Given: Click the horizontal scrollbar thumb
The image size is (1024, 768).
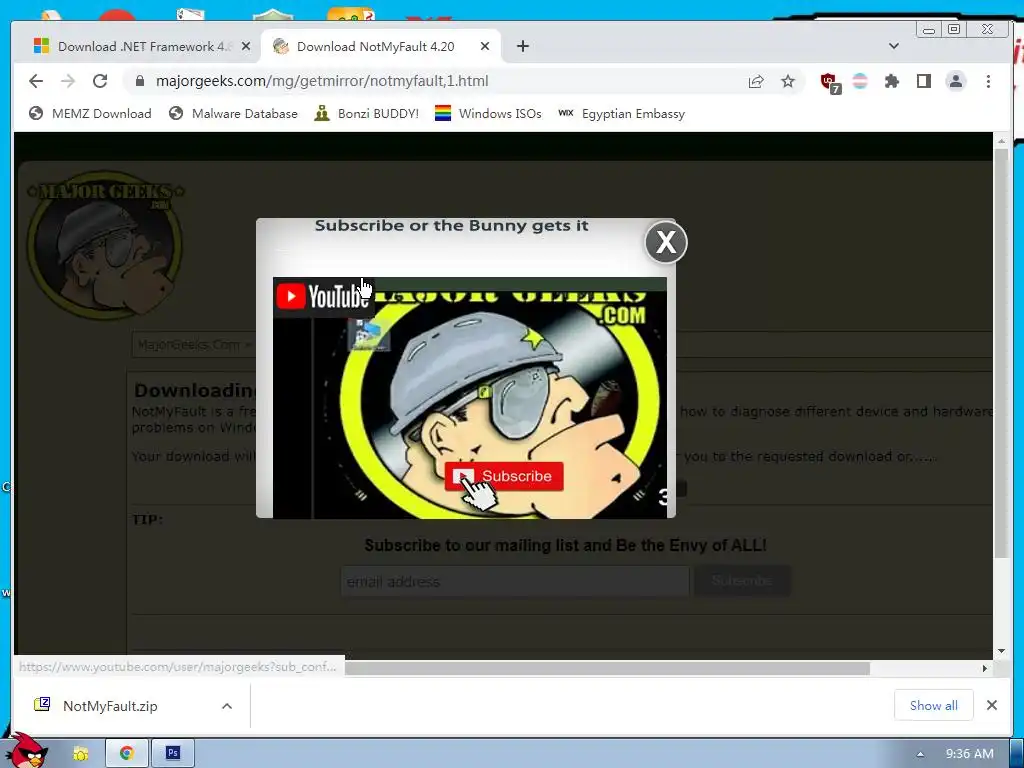Looking at the screenshot, I should 607,668.
